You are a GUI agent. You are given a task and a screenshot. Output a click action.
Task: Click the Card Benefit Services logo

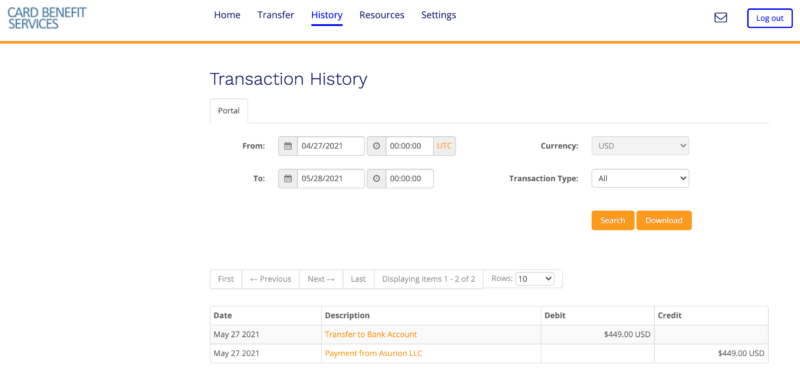47,18
